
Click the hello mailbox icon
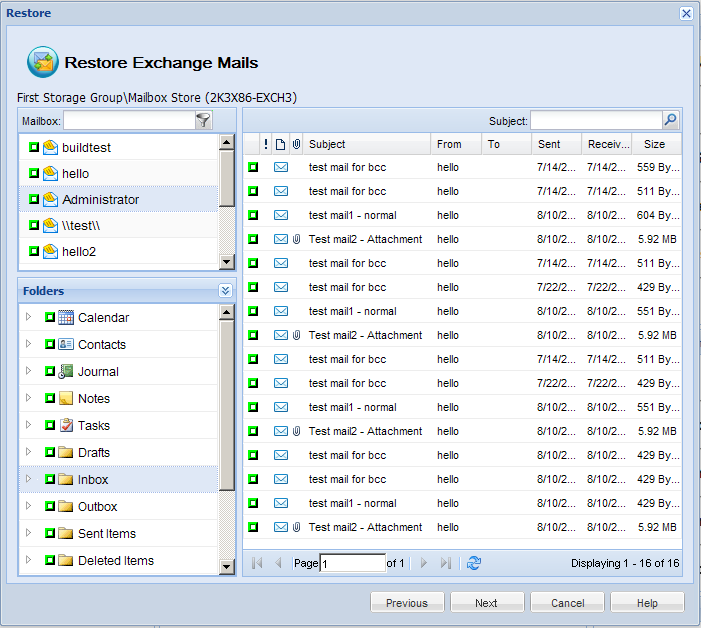point(51,173)
